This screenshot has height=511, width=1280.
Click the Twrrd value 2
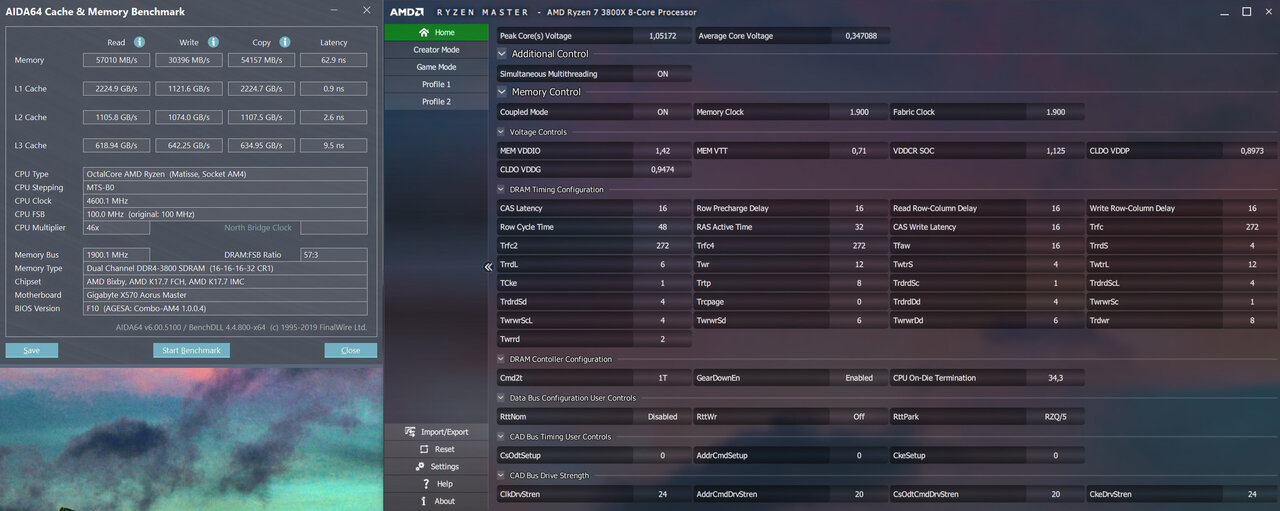662,339
